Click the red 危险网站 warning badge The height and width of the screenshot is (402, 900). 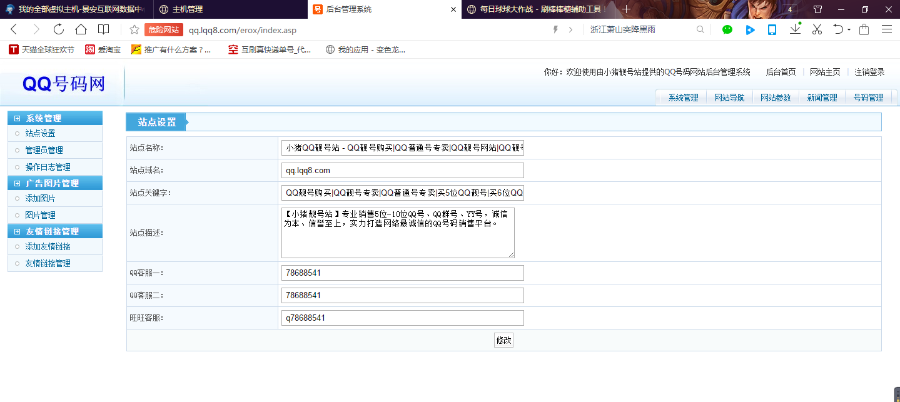click(163, 30)
